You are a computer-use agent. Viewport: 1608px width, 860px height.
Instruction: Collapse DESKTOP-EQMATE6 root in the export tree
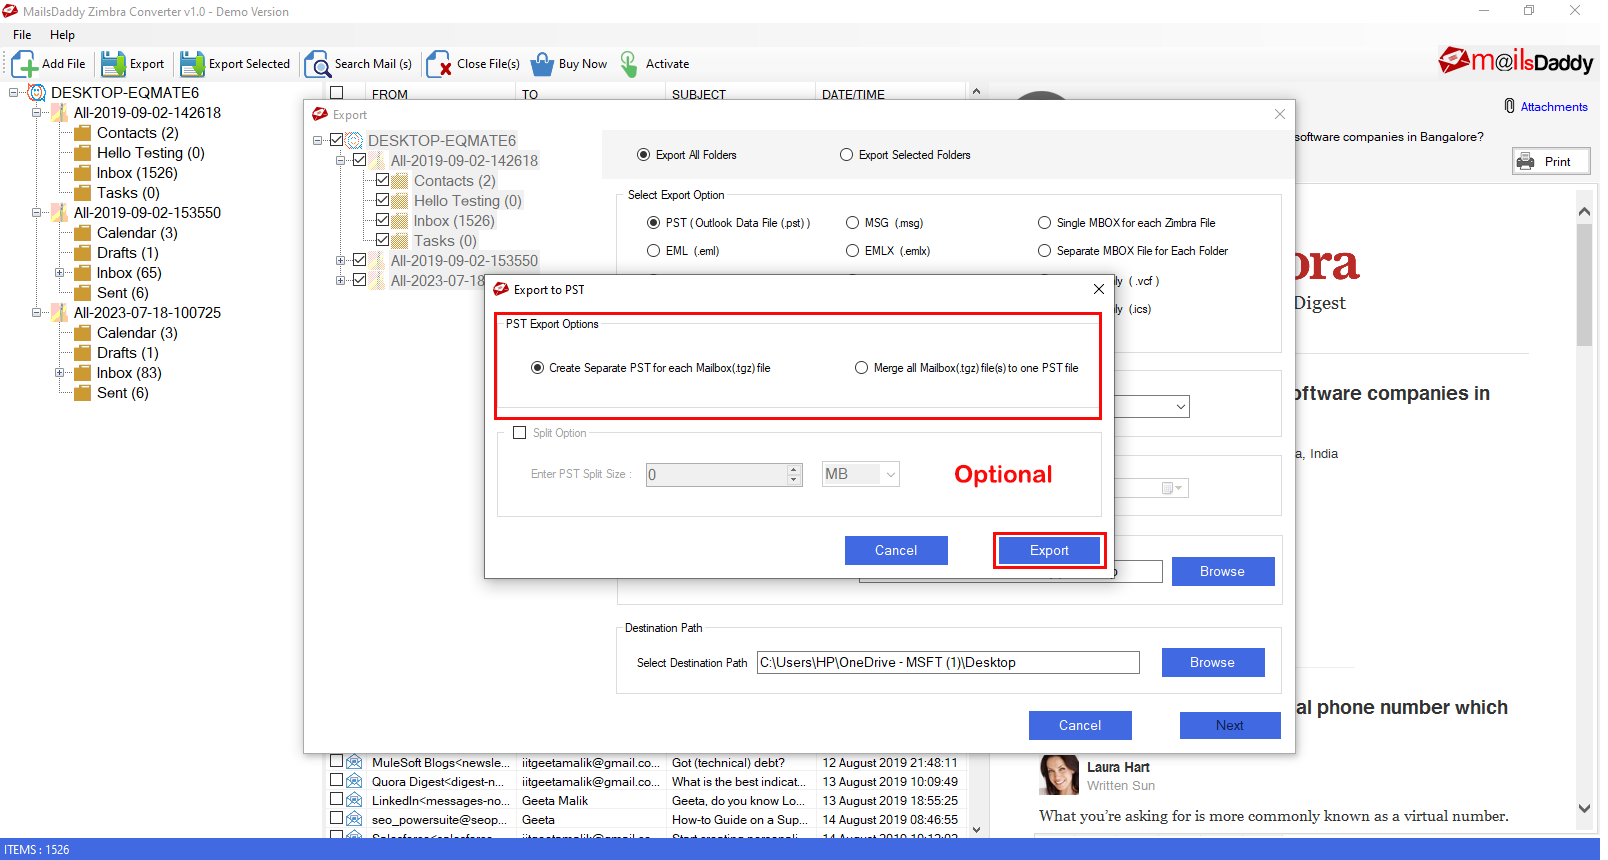coord(318,141)
